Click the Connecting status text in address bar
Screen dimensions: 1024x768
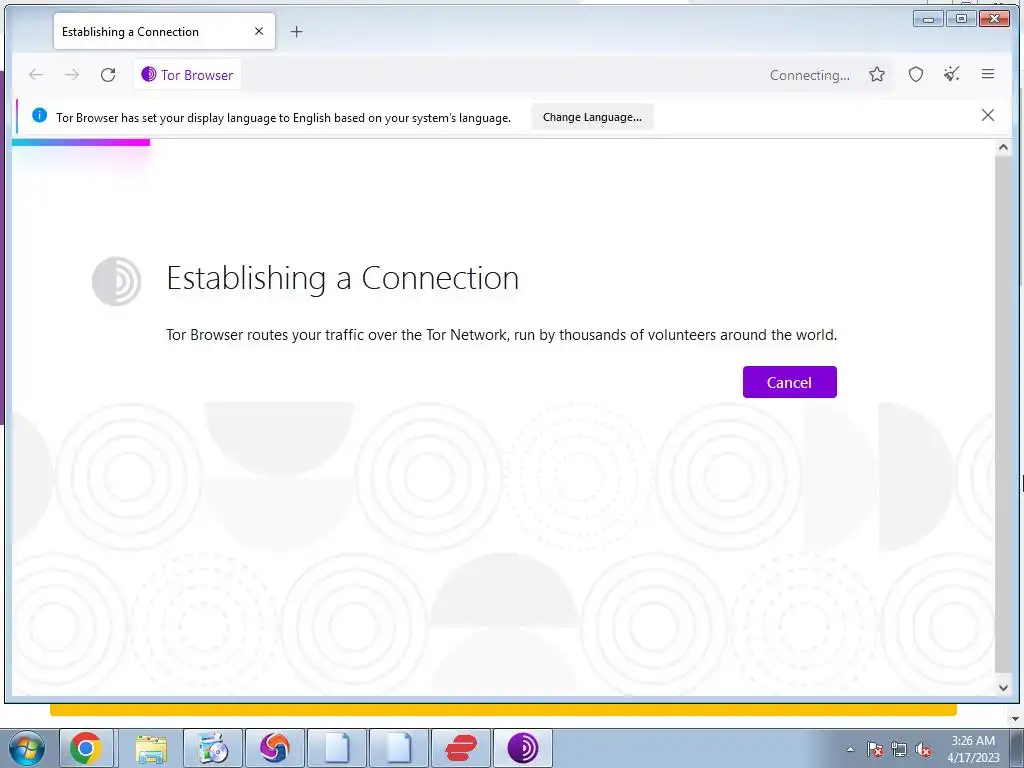pyautogui.click(x=810, y=75)
